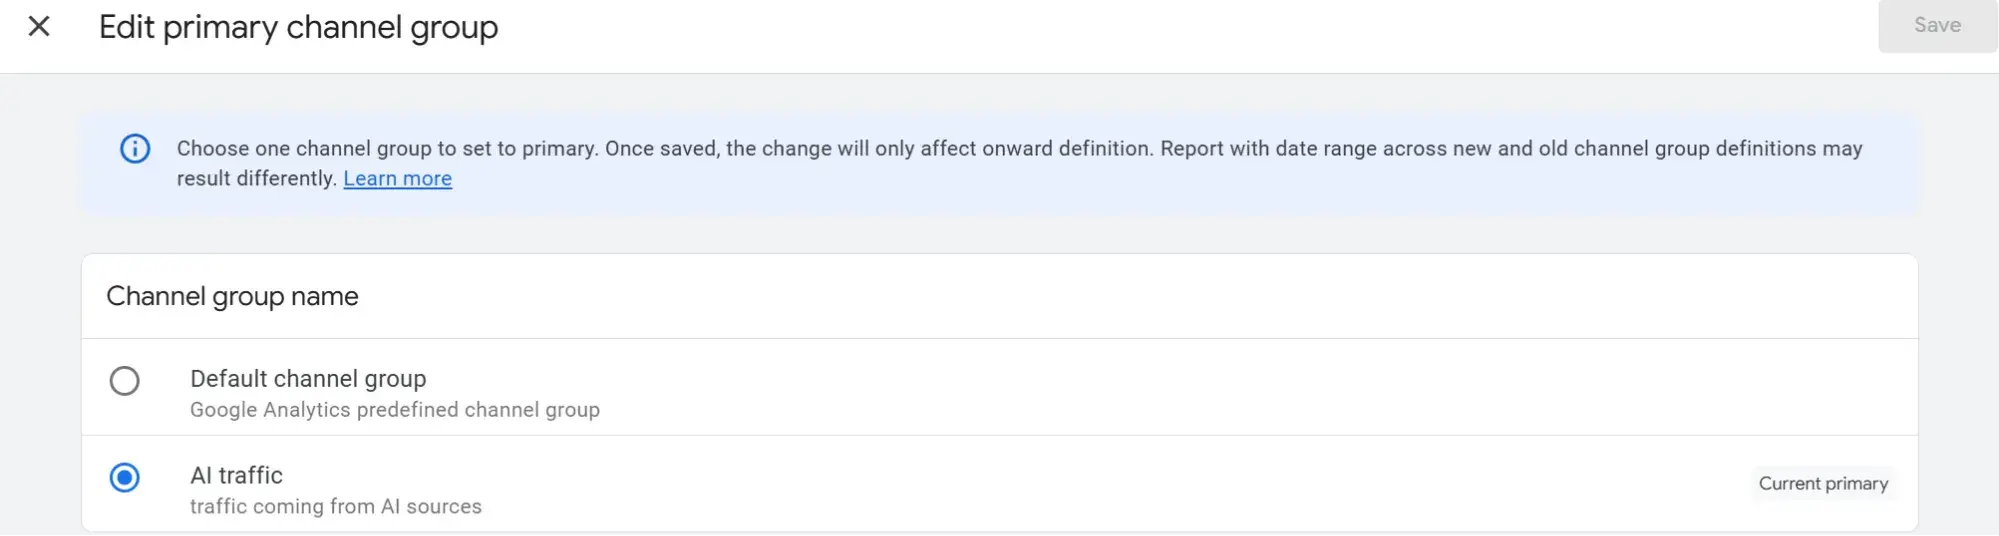This screenshot has width=1999, height=536.
Task: Click the traffic coming from AI sources description
Action: pyautogui.click(x=336, y=507)
